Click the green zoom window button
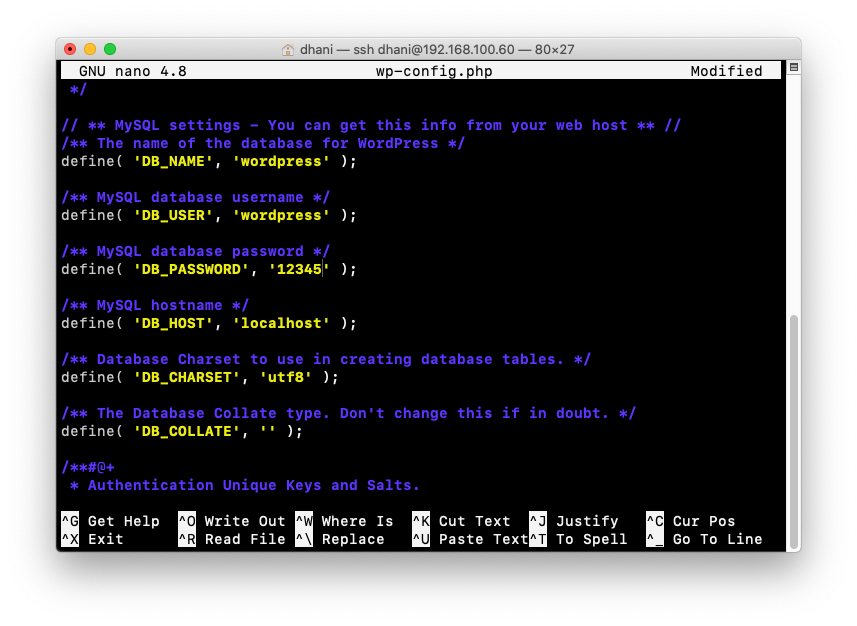857x626 pixels. (x=110, y=49)
